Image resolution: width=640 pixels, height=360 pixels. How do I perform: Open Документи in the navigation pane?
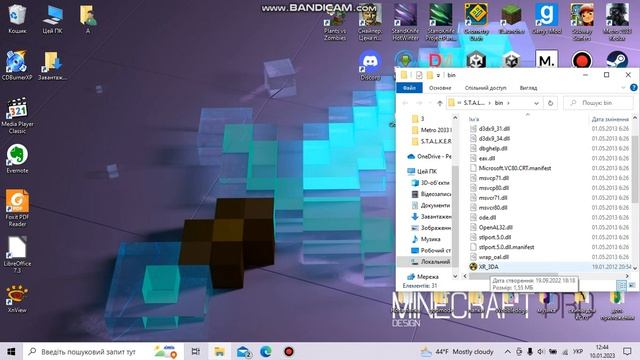tap(431, 205)
